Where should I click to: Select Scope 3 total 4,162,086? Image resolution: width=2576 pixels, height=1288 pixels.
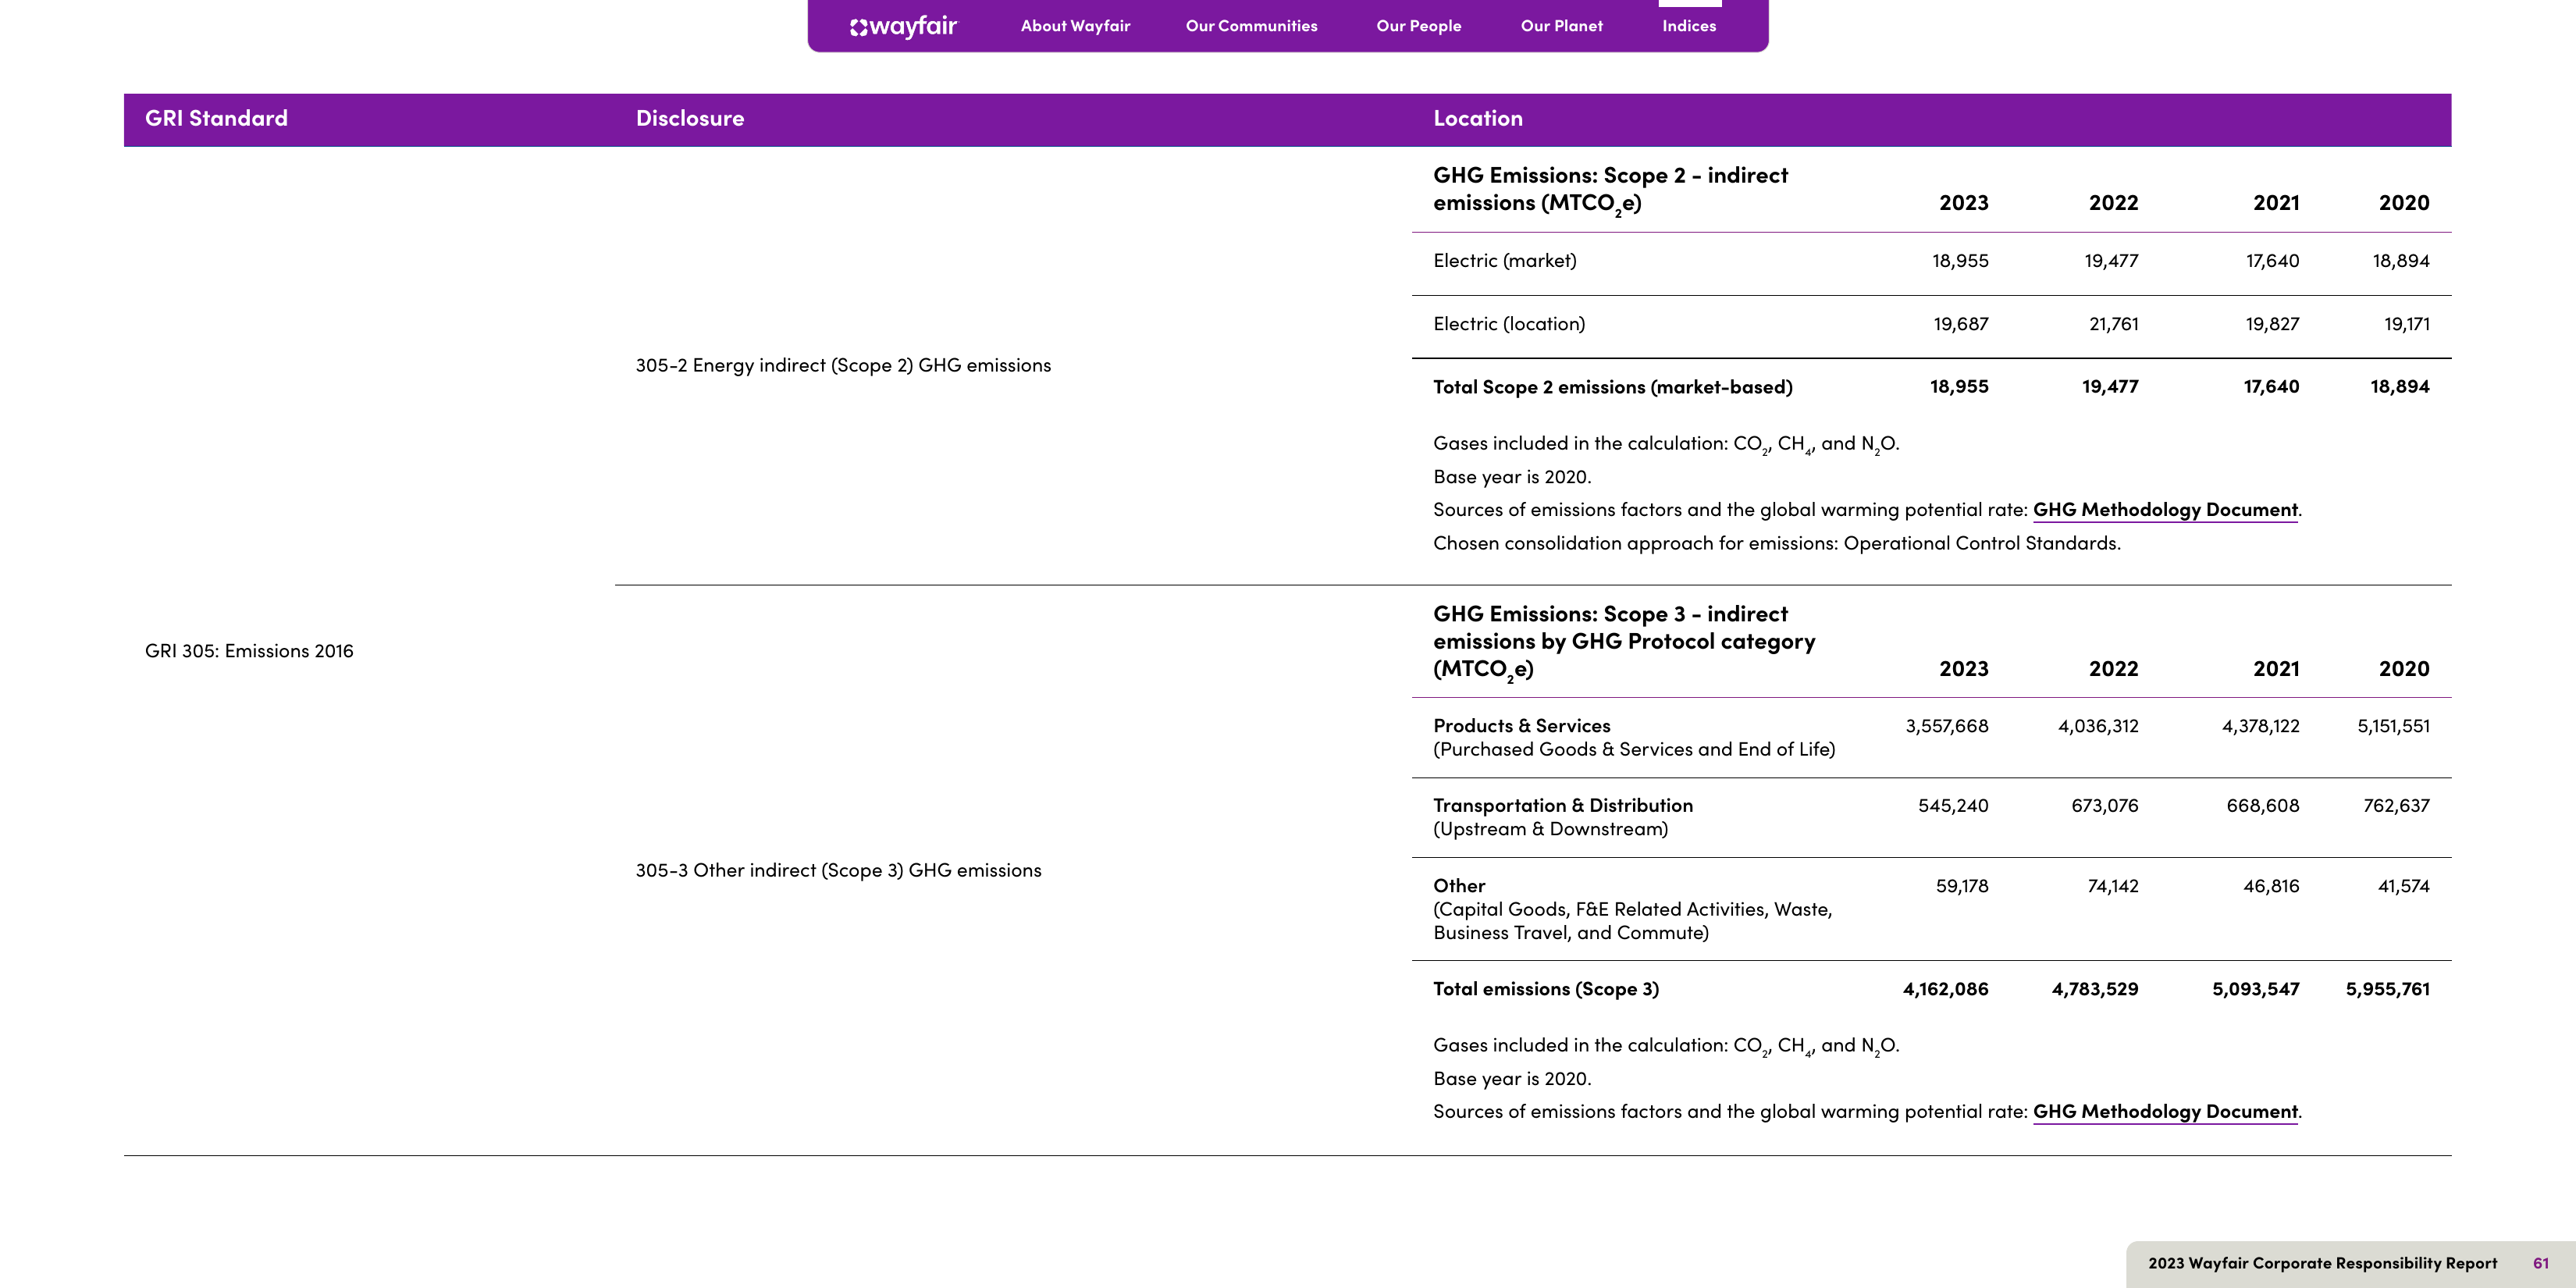click(x=1945, y=989)
